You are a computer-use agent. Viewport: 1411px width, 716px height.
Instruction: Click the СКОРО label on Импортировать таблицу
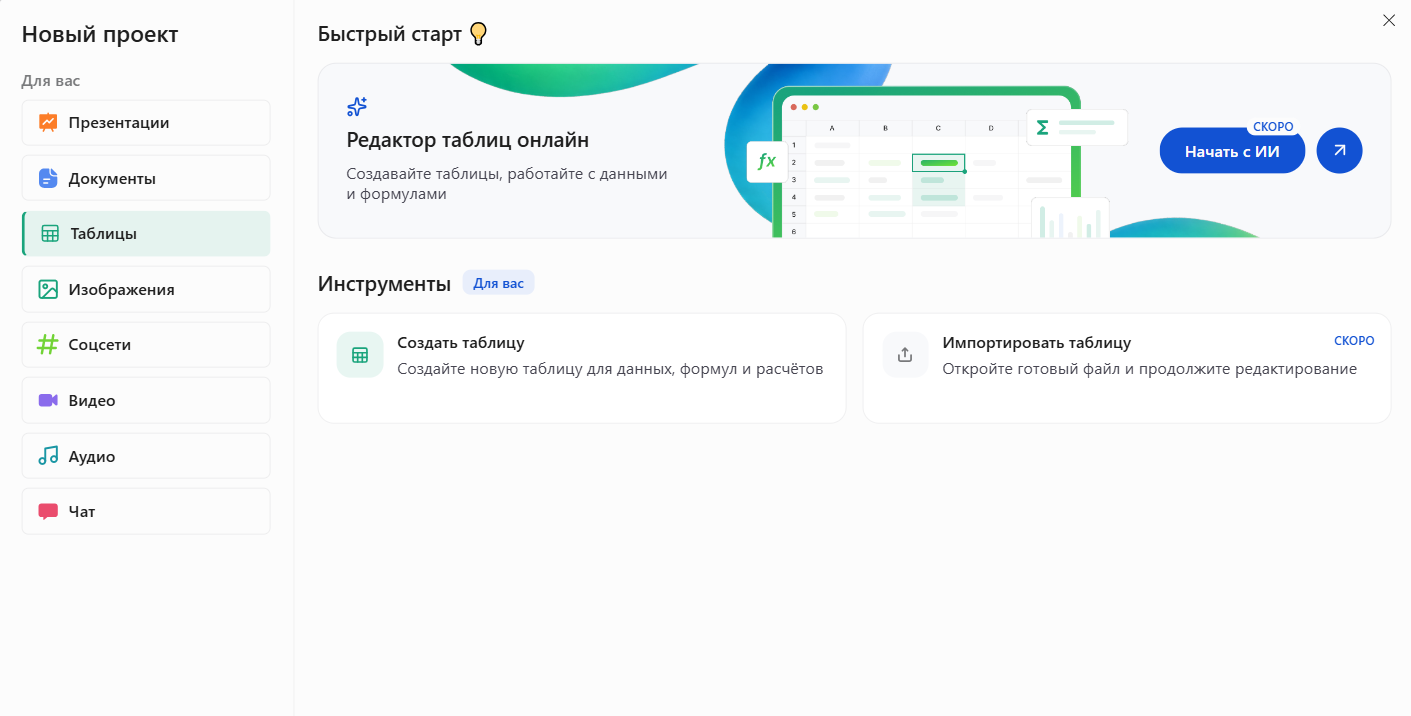[1354, 341]
